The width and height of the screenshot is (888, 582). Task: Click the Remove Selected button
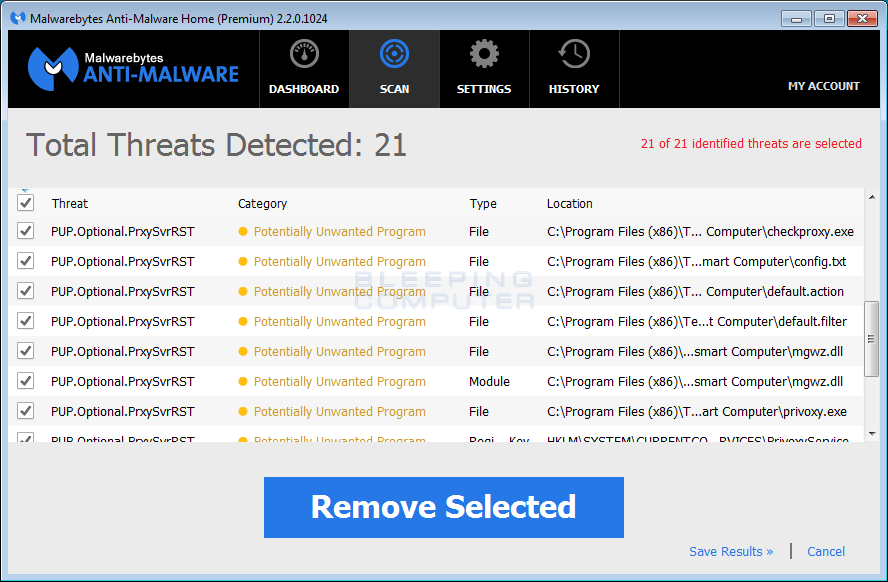tap(443, 507)
